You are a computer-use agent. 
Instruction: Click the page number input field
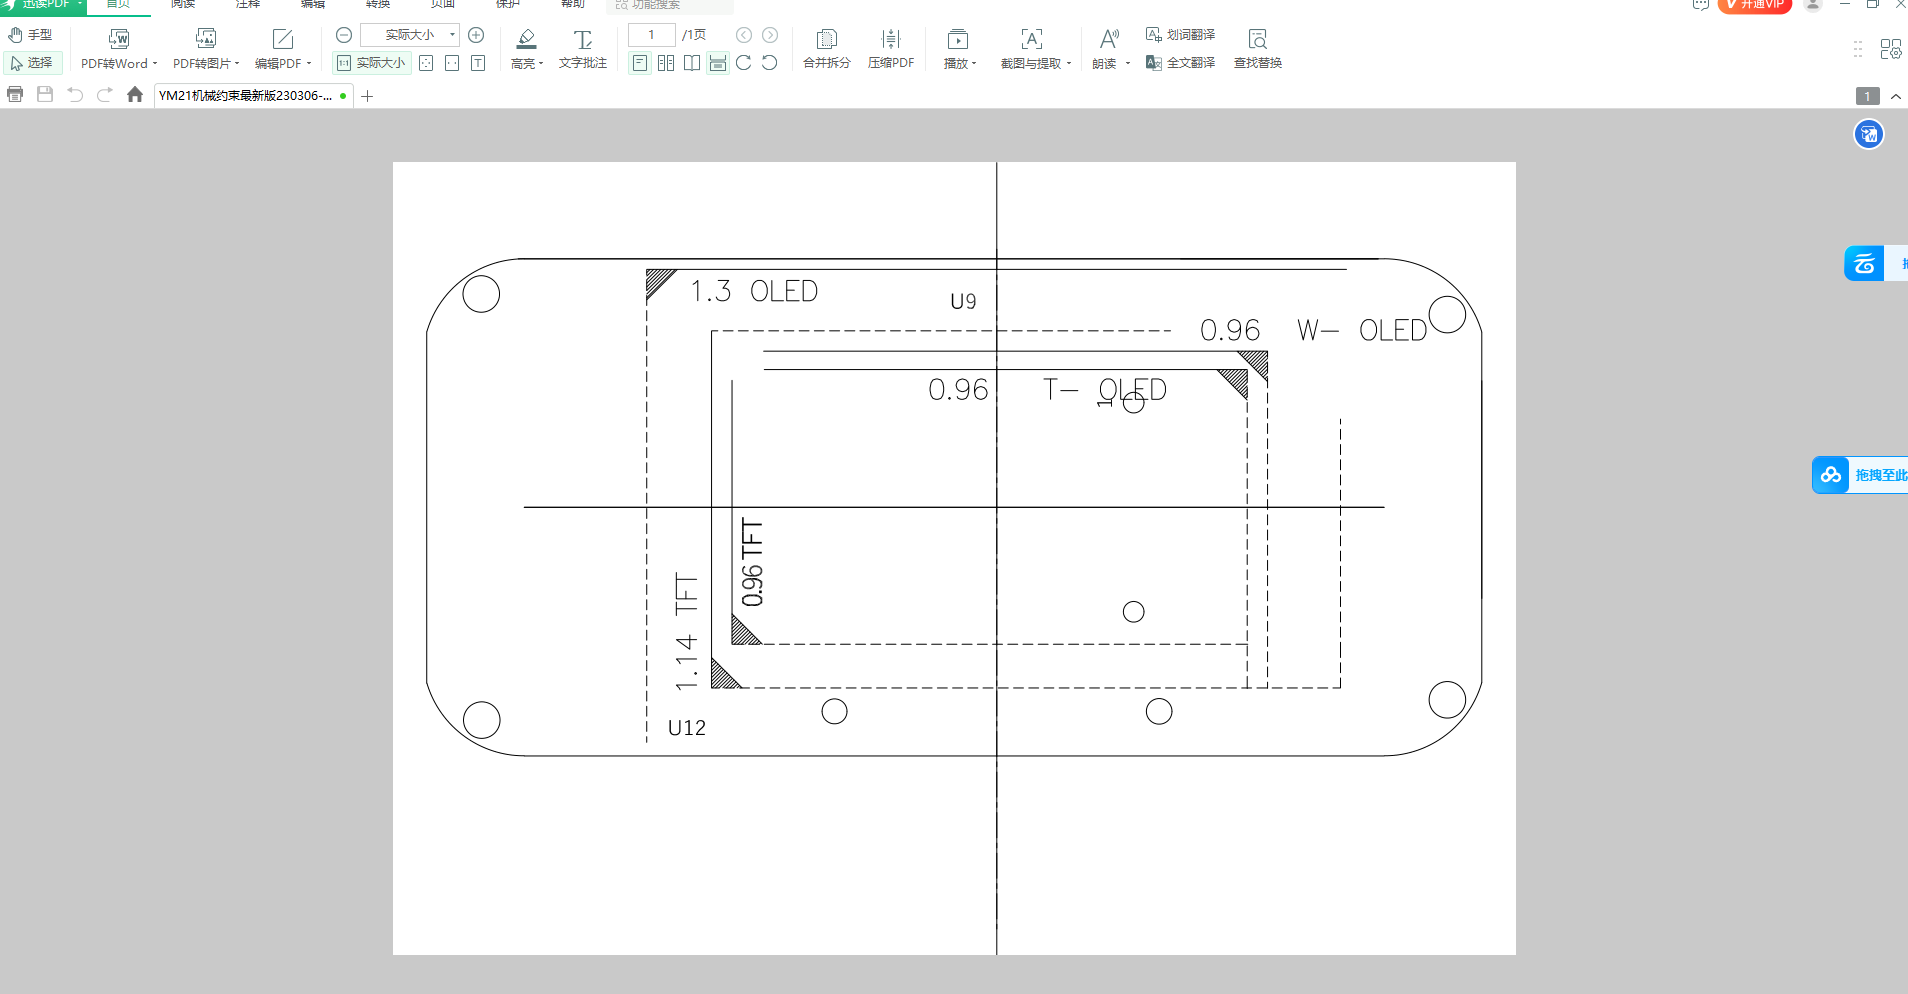click(651, 35)
